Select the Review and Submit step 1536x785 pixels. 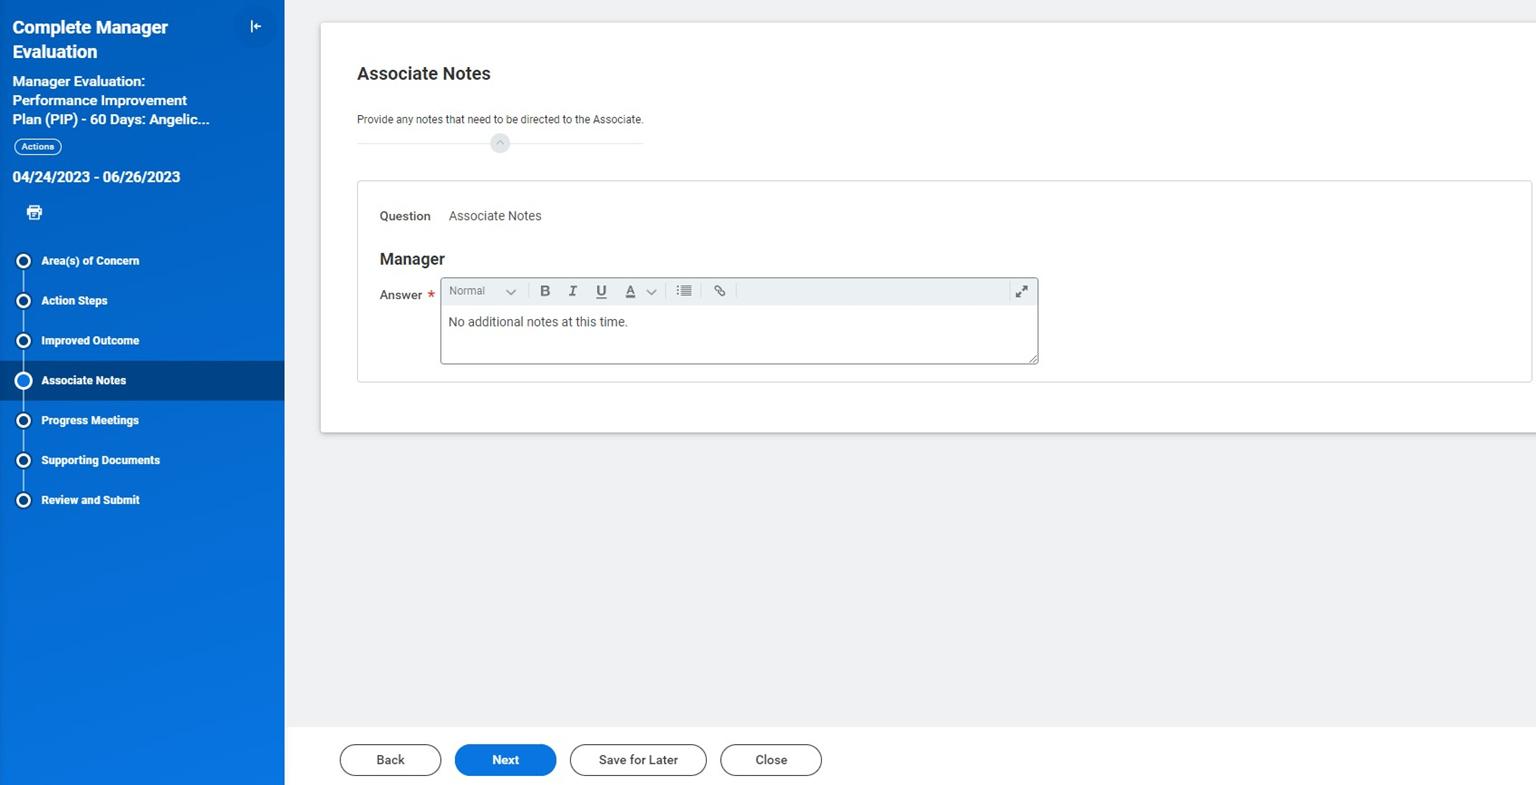[x=90, y=500]
